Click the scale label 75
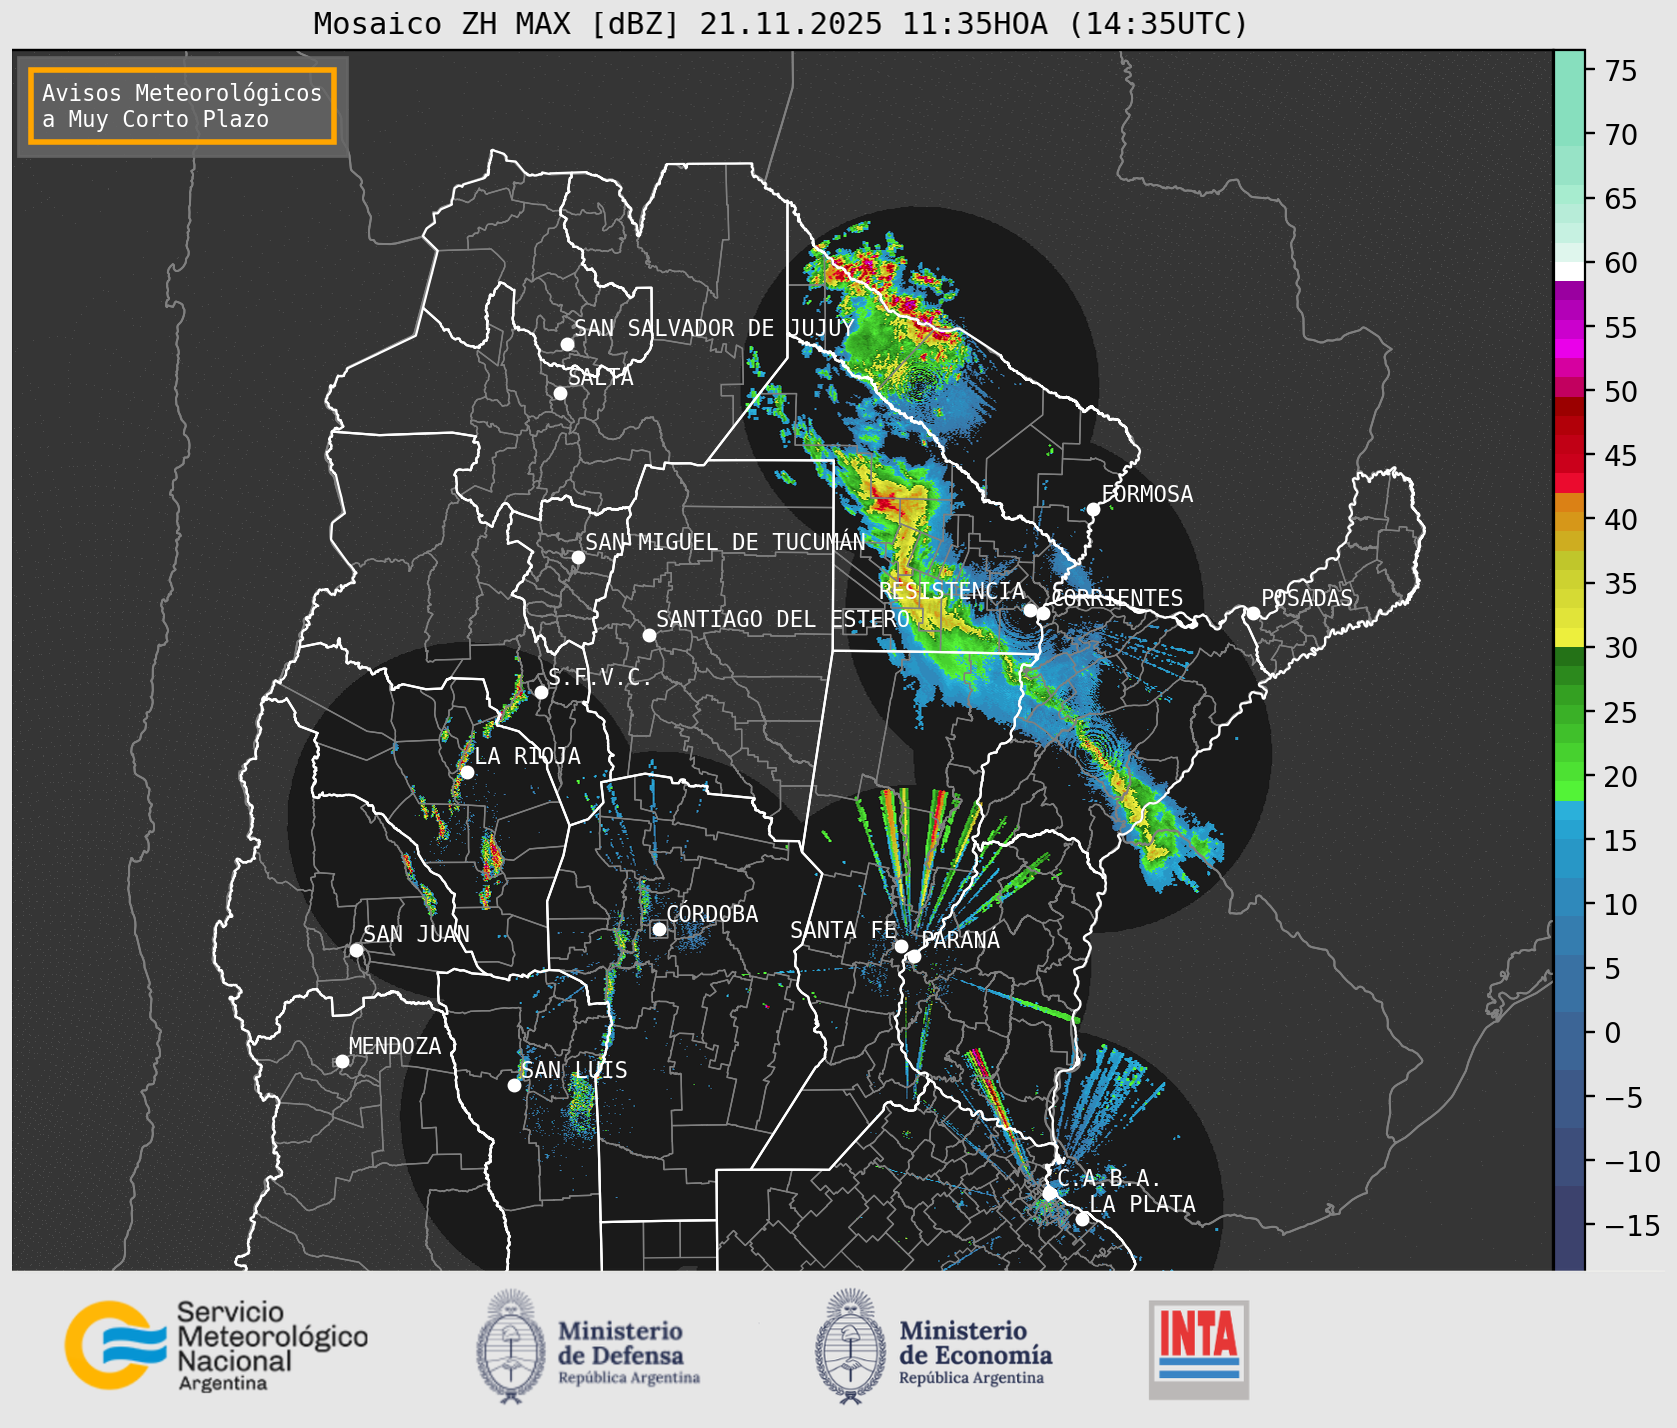 coord(1620,71)
